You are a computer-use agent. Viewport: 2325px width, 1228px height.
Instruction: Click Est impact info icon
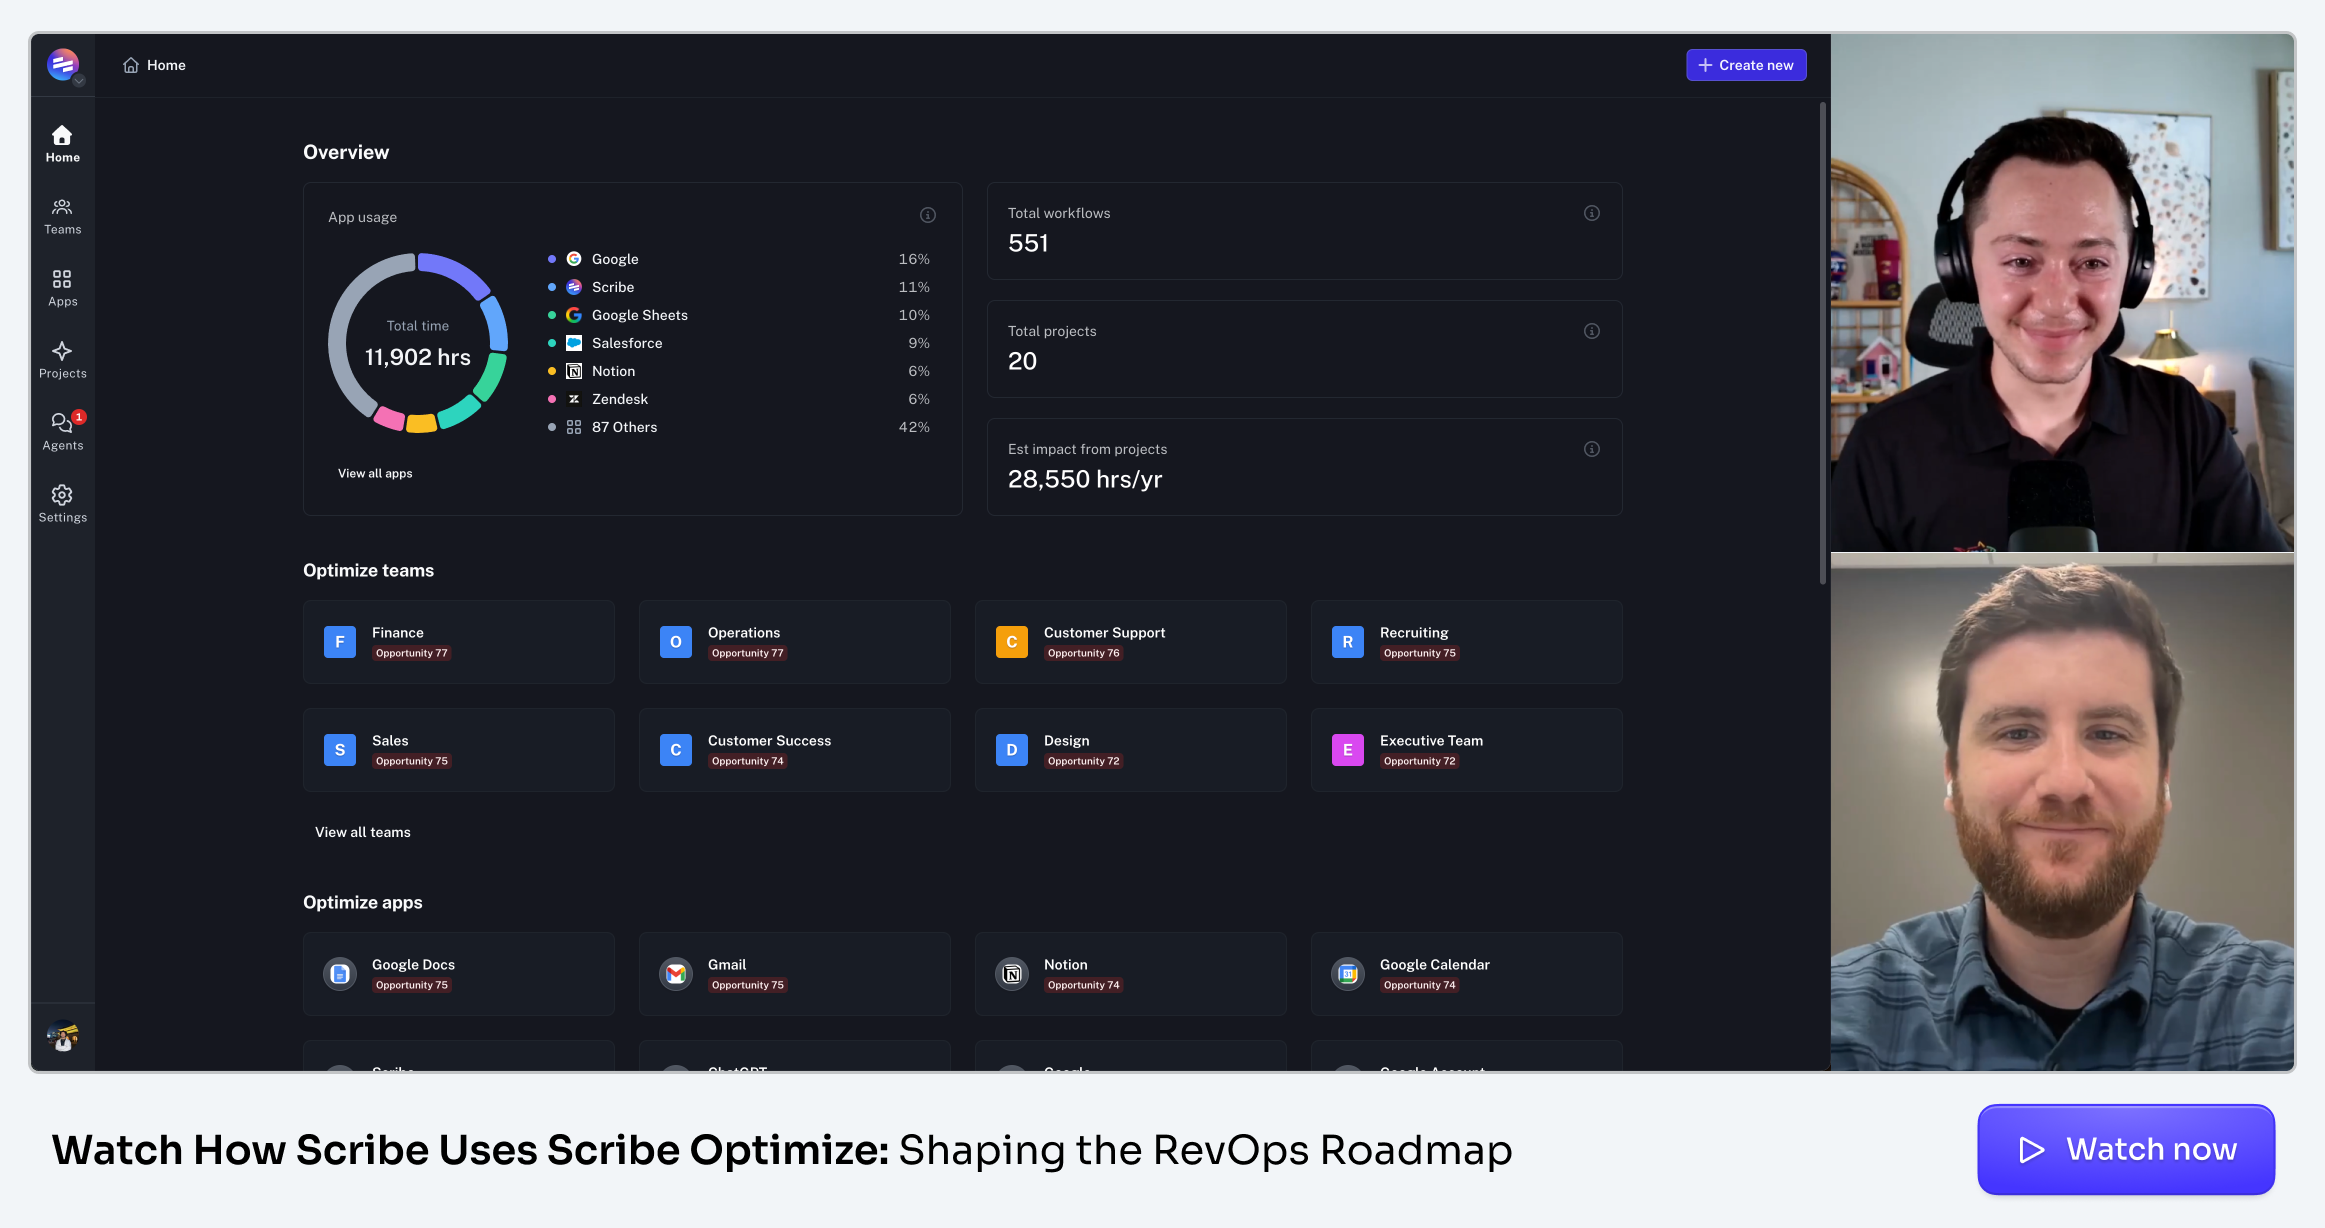coord(1591,449)
